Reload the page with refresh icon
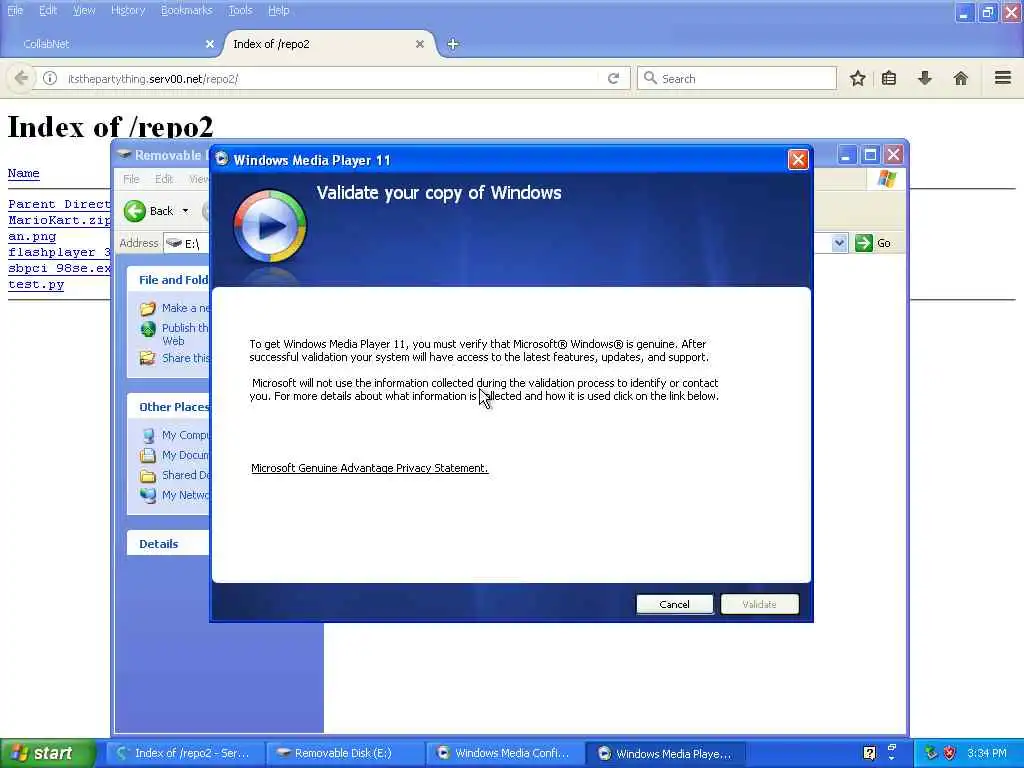The width and height of the screenshot is (1024, 768). (613, 78)
